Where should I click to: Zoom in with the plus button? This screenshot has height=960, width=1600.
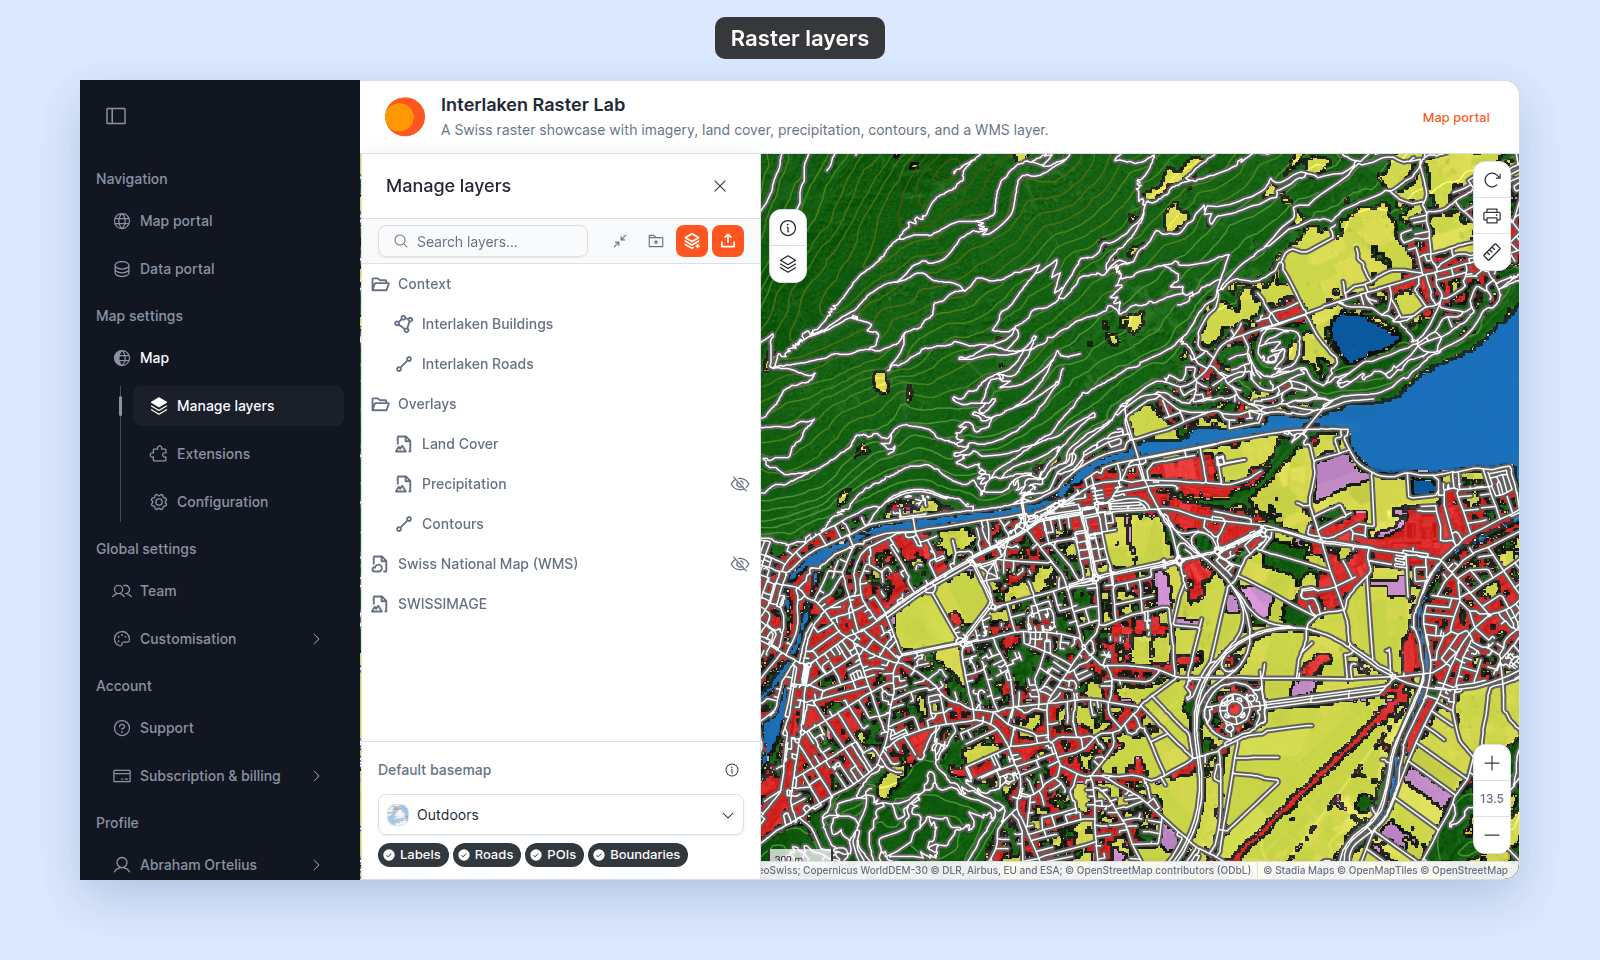1492,764
